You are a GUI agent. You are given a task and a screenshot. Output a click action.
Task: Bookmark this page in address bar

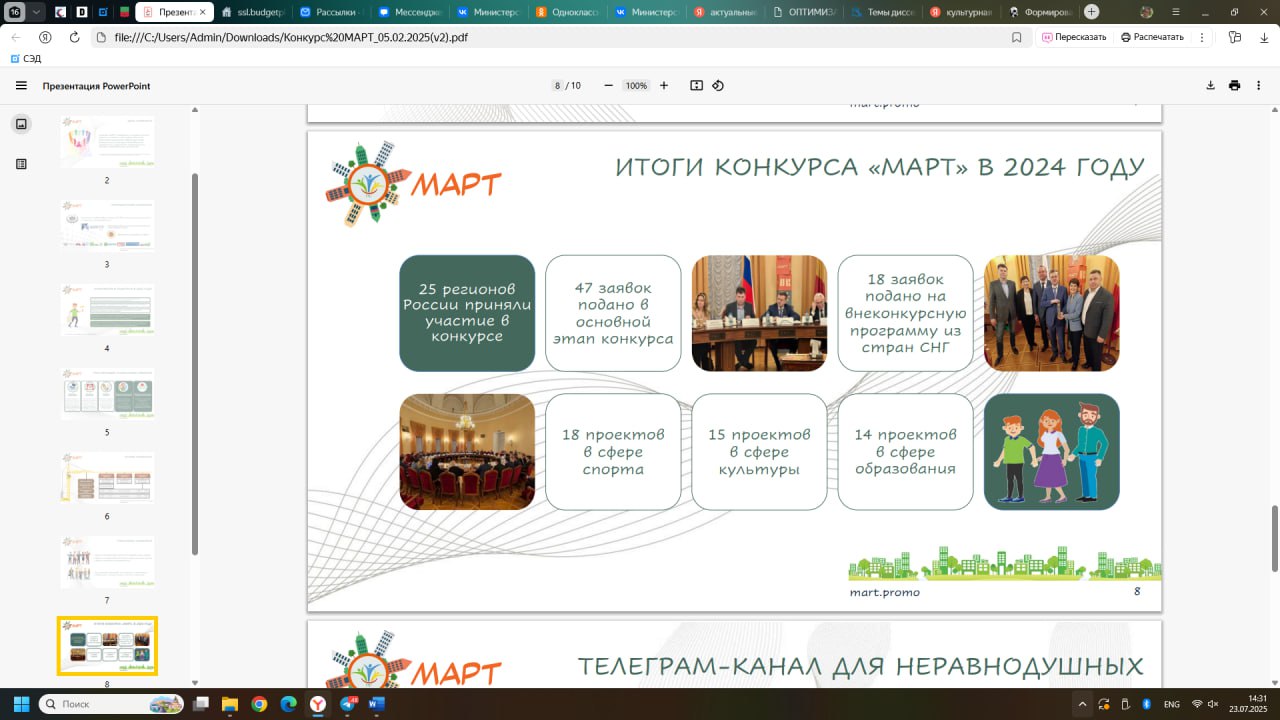1017,37
